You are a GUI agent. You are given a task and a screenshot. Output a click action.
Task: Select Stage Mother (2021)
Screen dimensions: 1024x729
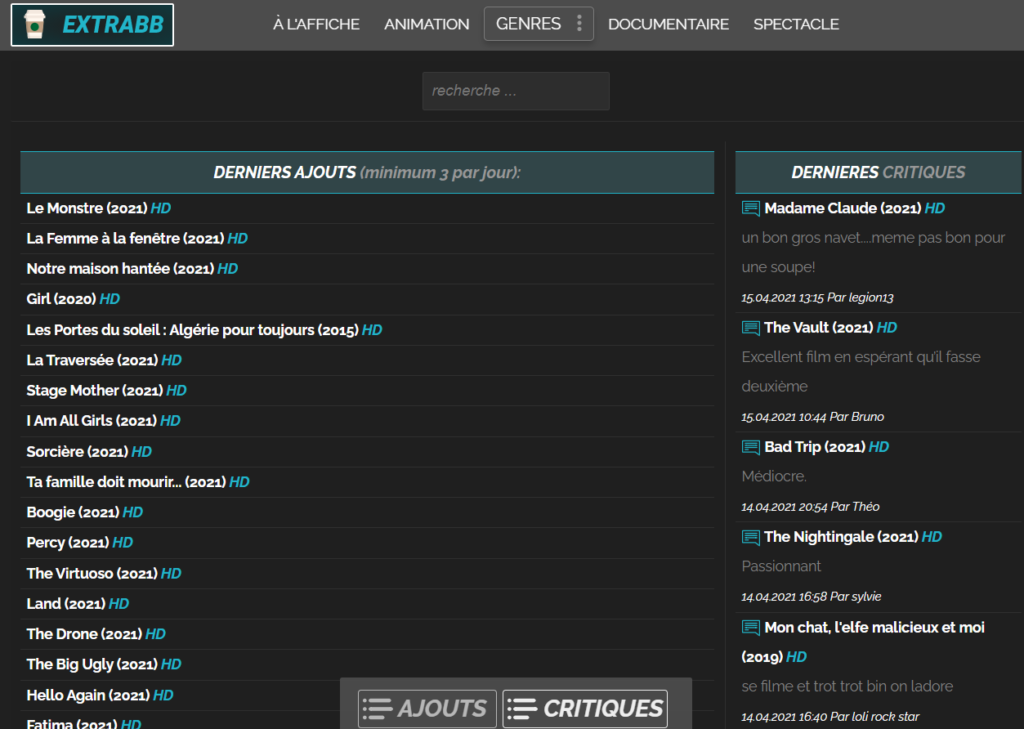click(106, 391)
